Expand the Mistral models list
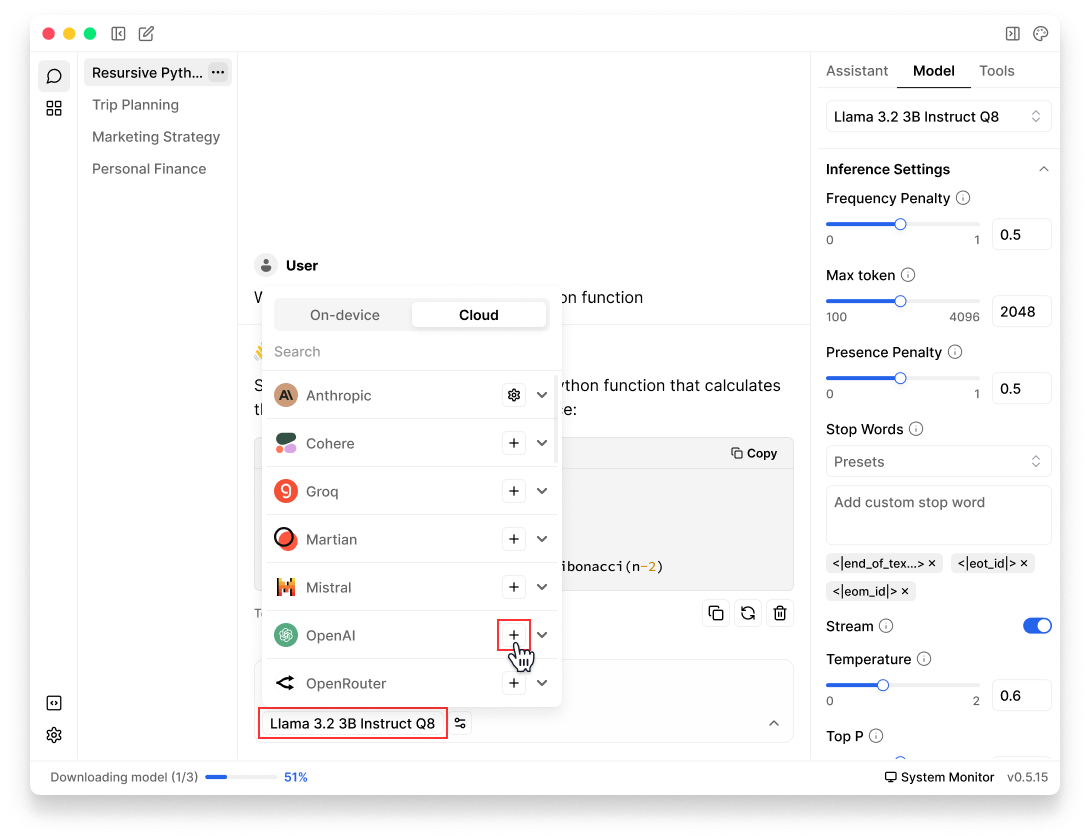This screenshot has width=1090, height=840. coord(542,587)
